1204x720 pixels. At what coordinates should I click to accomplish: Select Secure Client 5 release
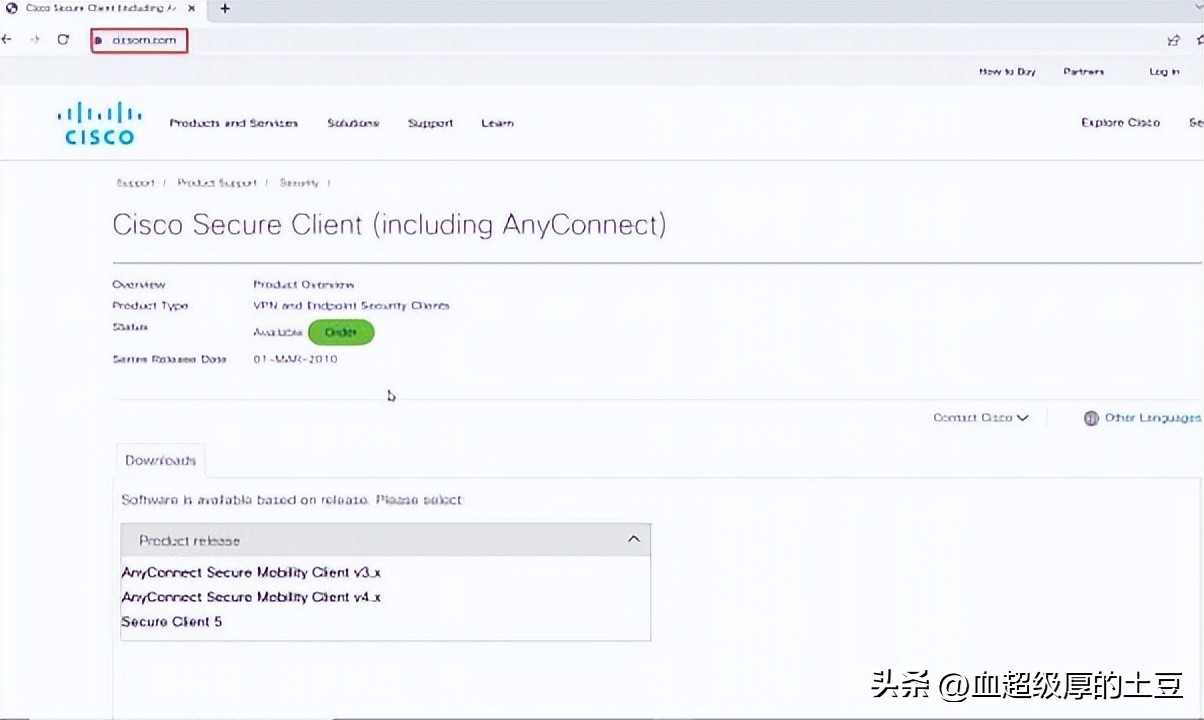[x=172, y=622]
